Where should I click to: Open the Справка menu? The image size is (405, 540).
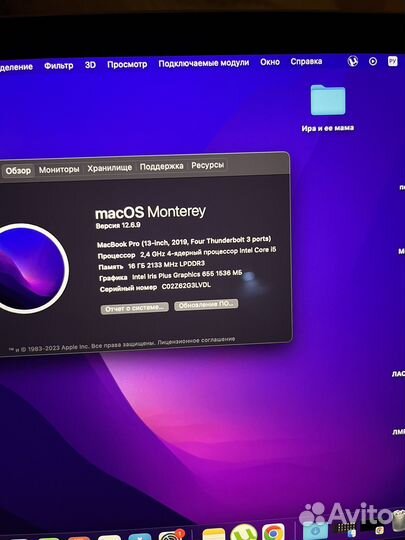(306, 61)
